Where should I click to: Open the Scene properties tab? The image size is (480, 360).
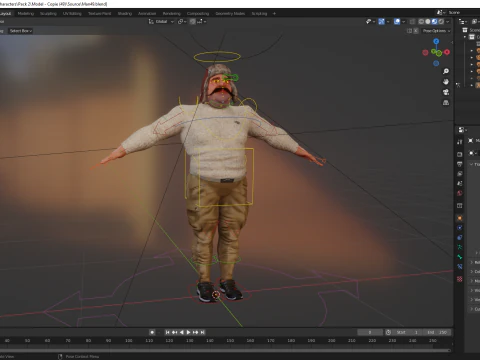460,183
